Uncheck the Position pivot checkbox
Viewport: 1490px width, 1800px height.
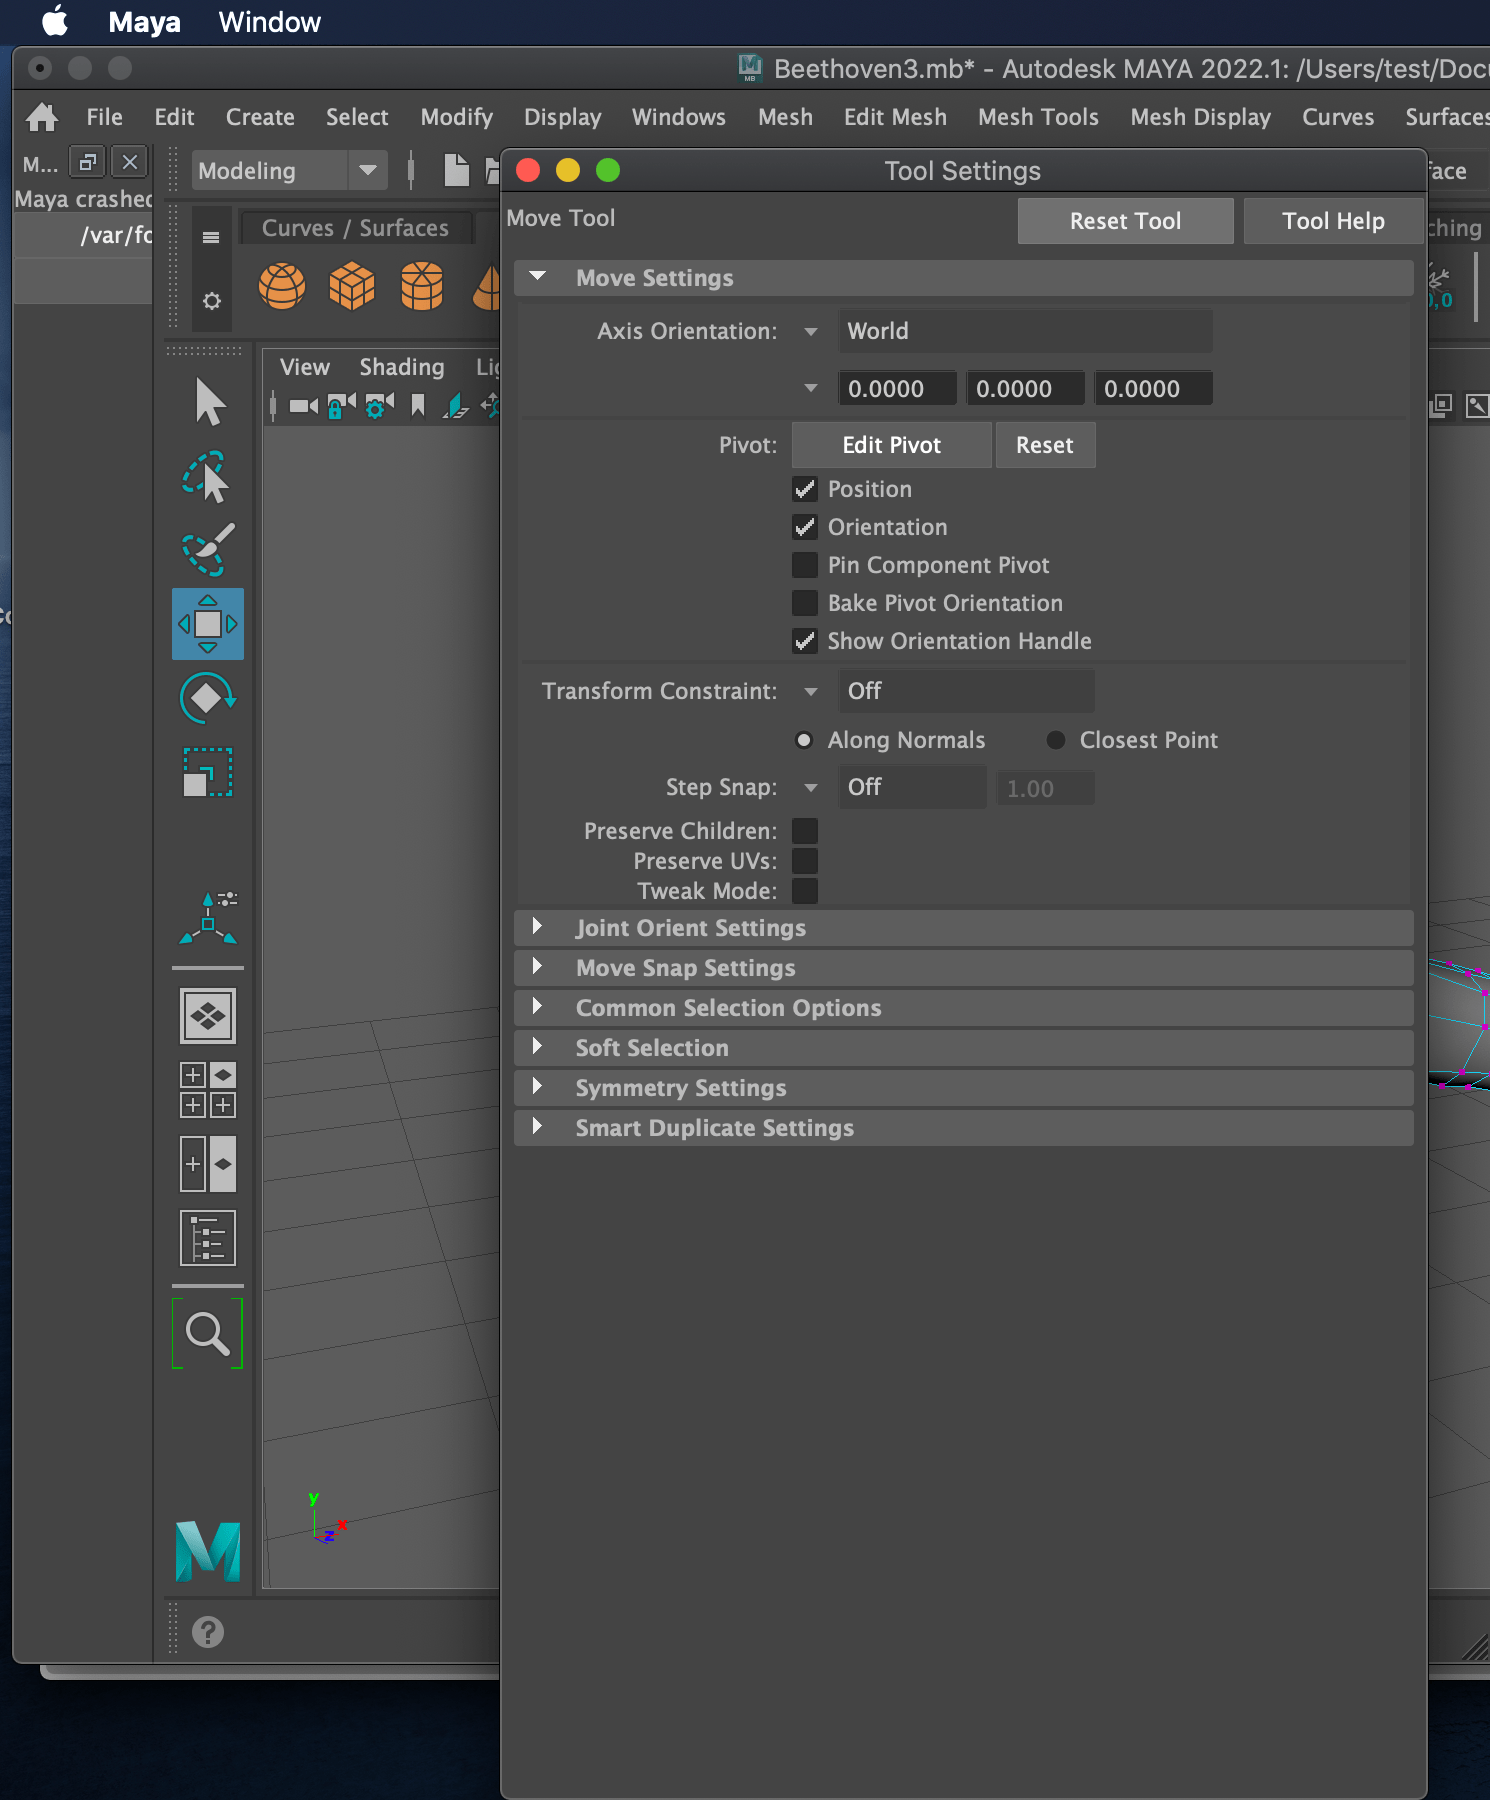(x=805, y=489)
